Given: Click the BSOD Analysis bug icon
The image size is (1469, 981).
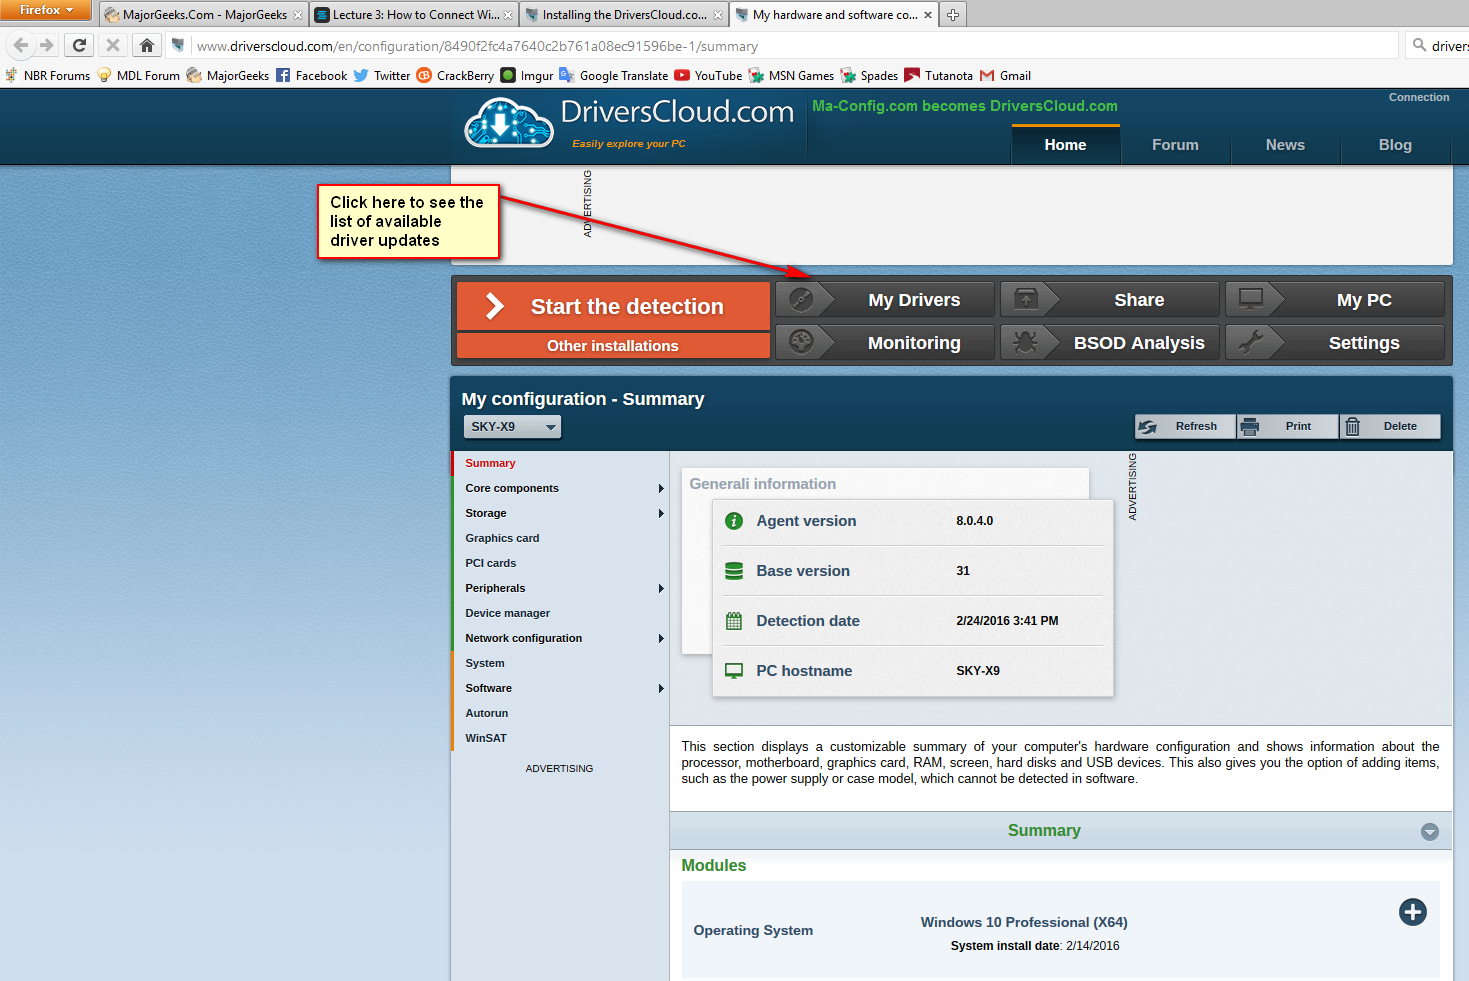Looking at the screenshot, I should [1026, 342].
